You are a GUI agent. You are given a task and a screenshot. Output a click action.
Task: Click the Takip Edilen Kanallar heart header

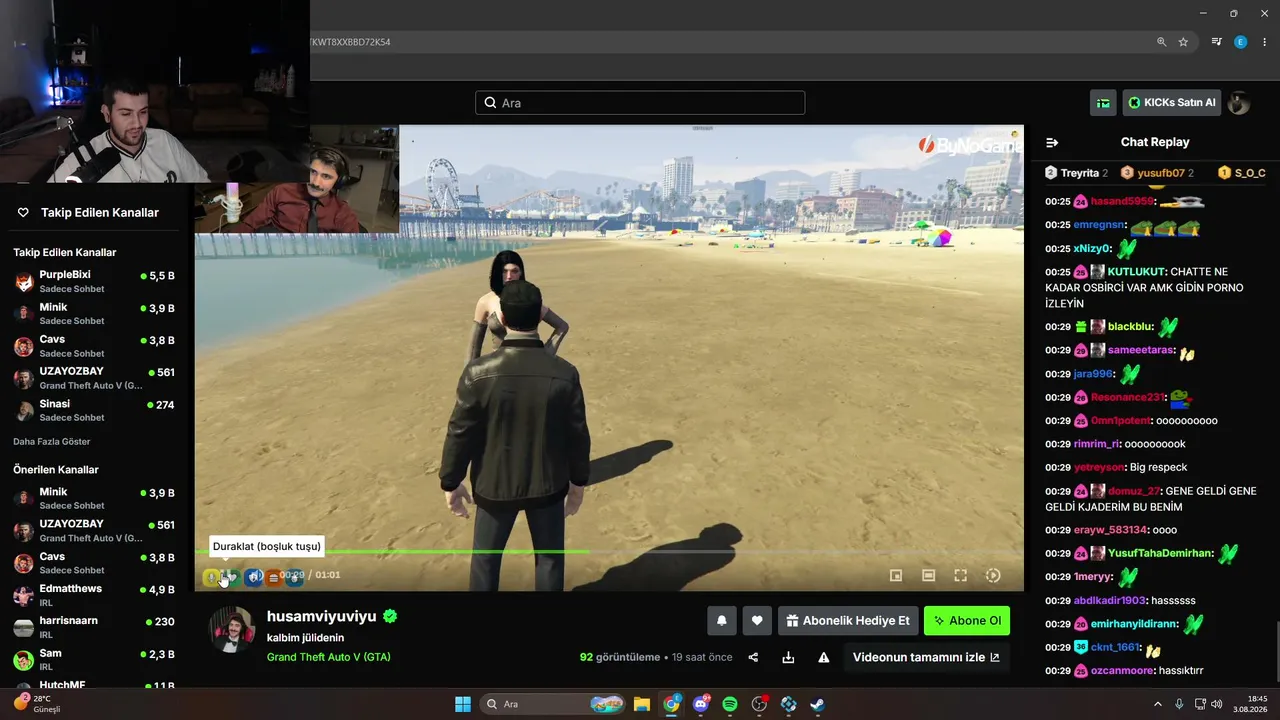[x=88, y=213]
